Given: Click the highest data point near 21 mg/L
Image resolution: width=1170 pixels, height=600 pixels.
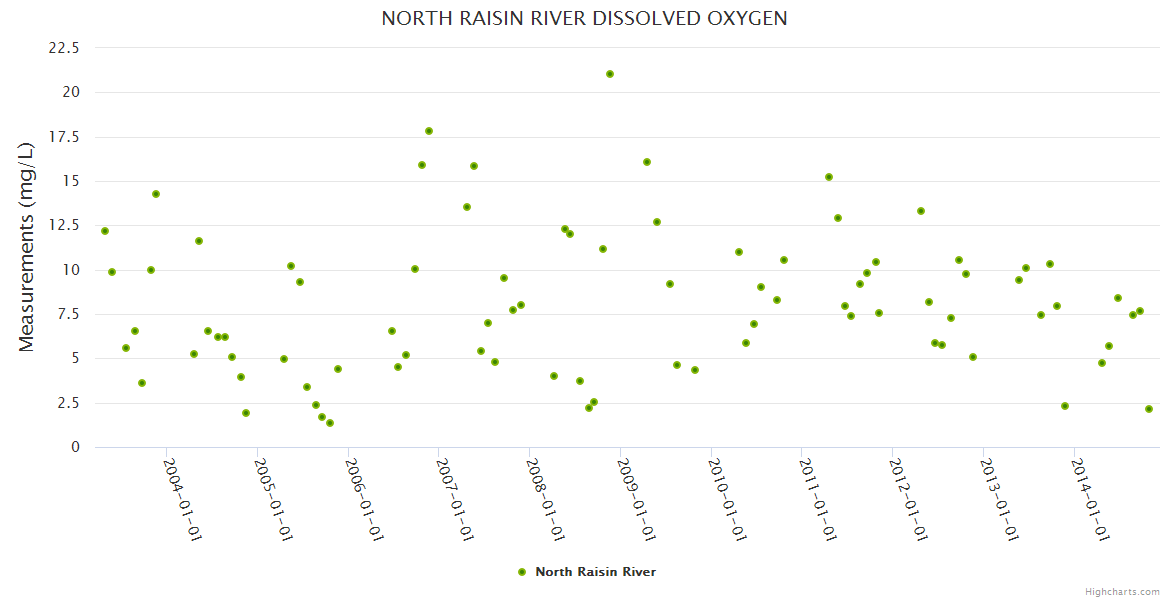Looking at the screenshot, I should coord(610,74).
